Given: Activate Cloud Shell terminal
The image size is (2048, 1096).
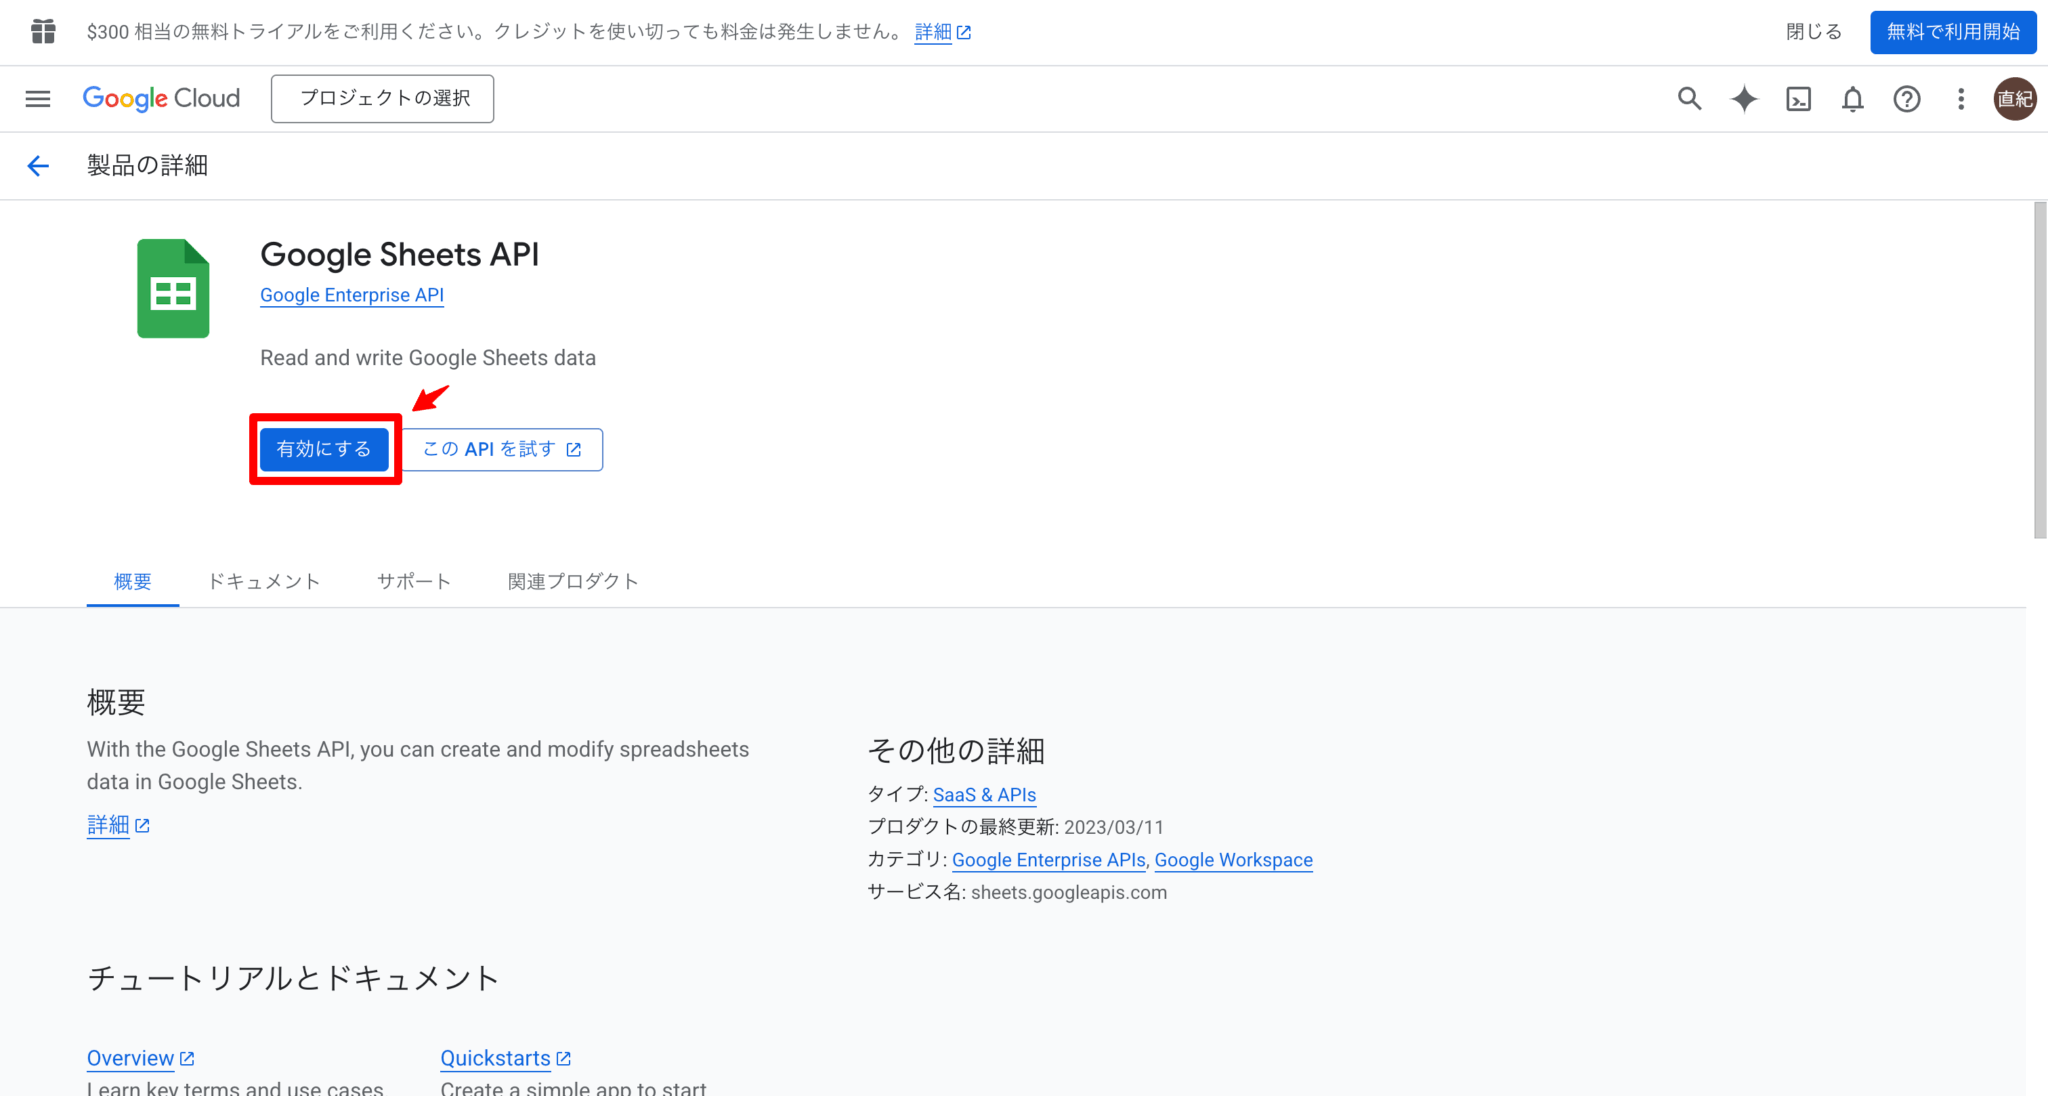Looking at the screenshot, I should [x=1798, y=99].
